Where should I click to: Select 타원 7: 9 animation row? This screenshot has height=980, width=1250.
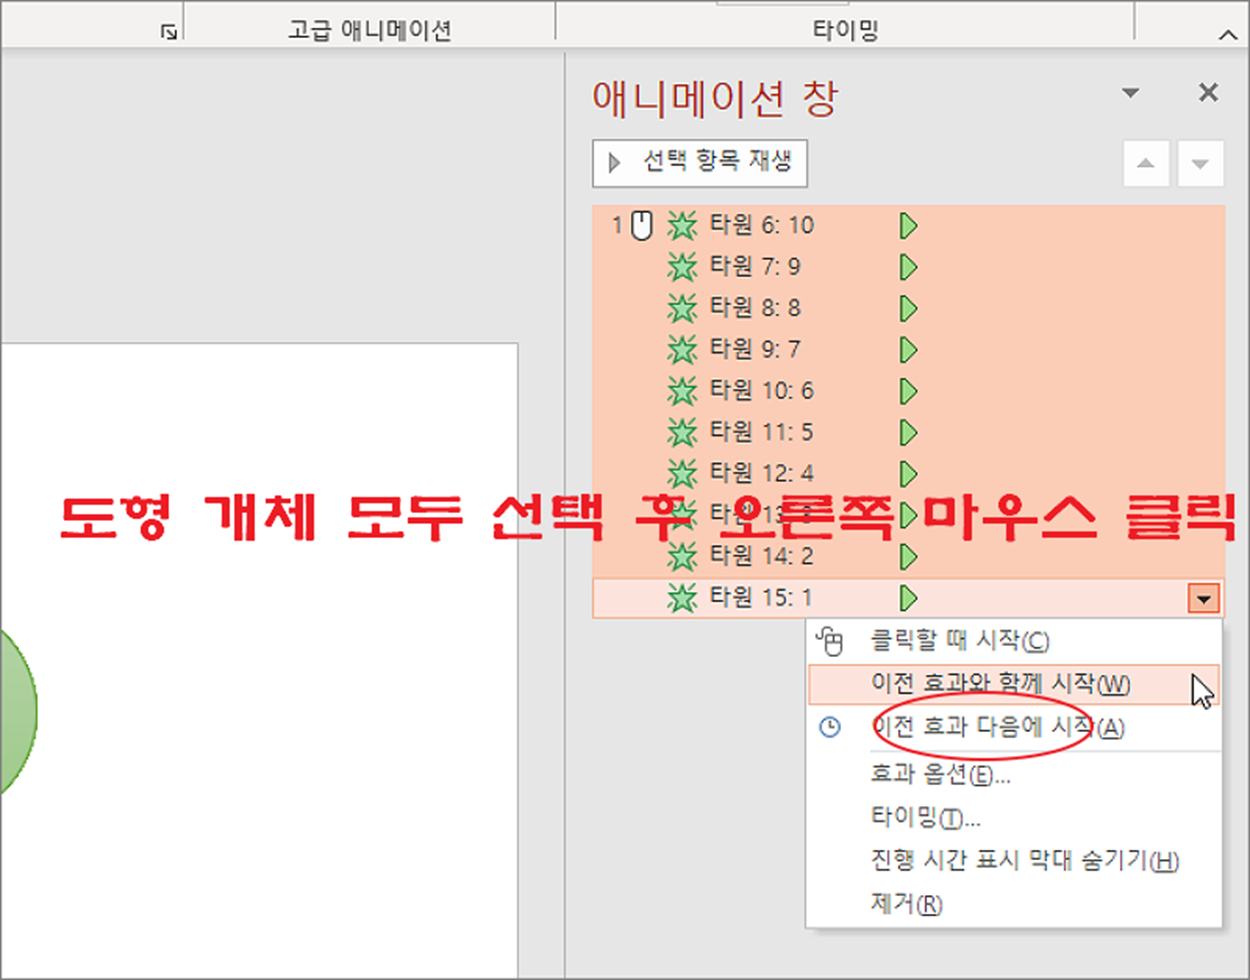[x=908, y=267]
